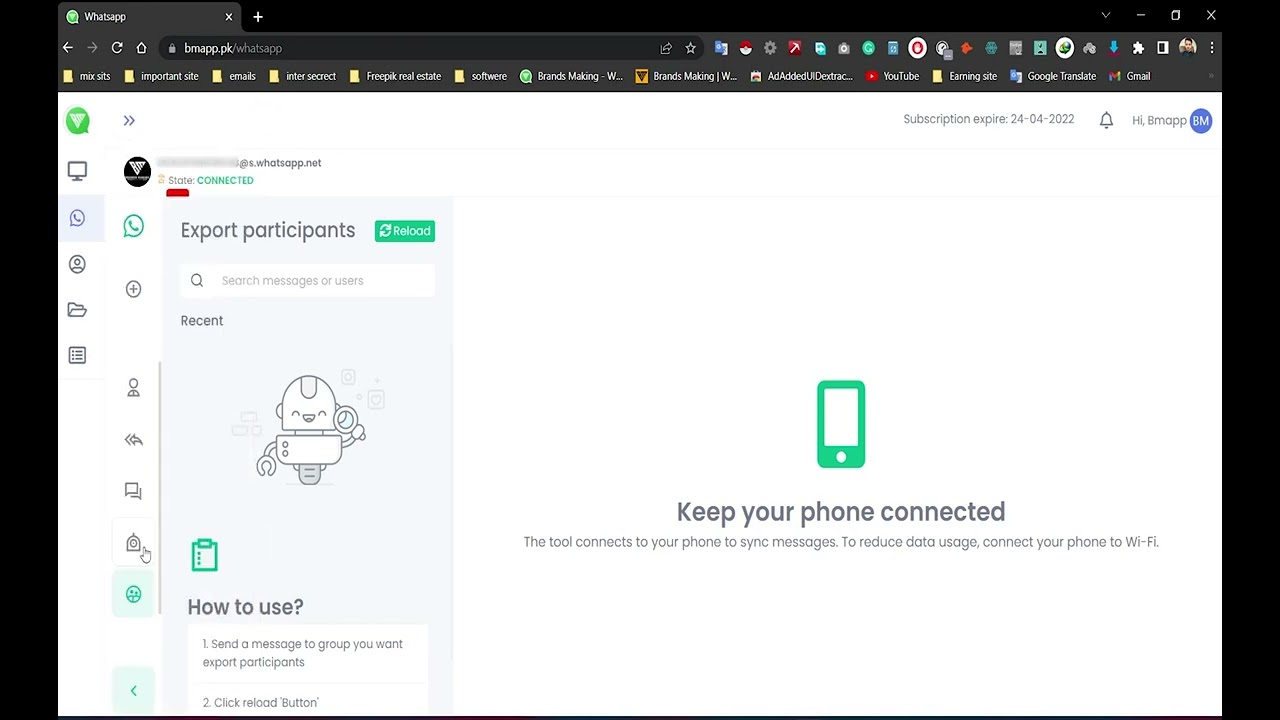Click the green WhatsApp logo in submenu
This screenshot has height=720, width=1280.
tap(133, 226)
